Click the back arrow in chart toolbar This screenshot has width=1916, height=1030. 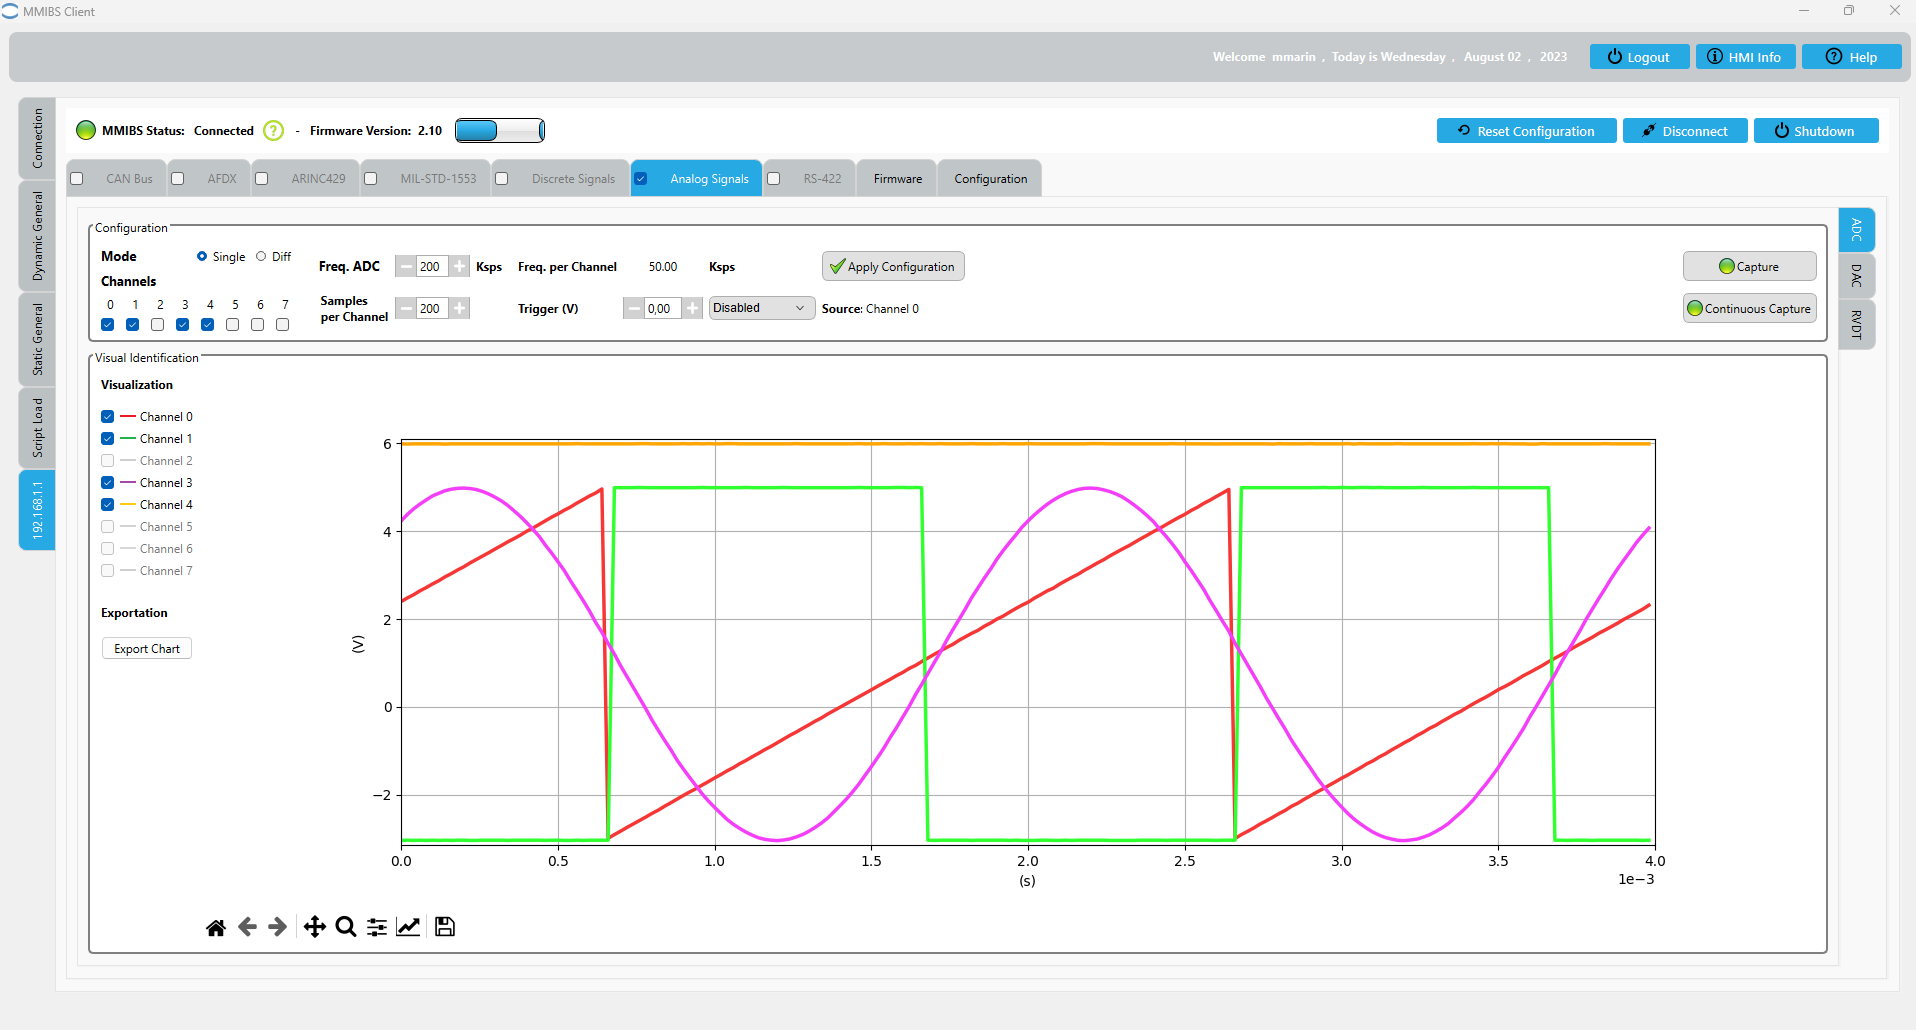247,928
